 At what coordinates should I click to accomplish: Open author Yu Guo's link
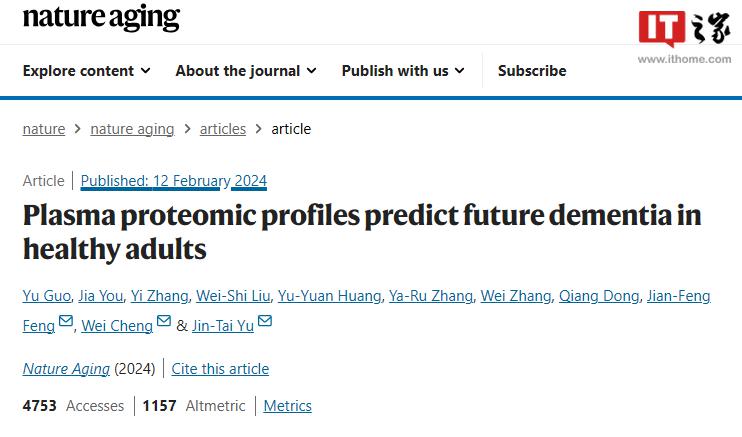click(x=46, y=295)
